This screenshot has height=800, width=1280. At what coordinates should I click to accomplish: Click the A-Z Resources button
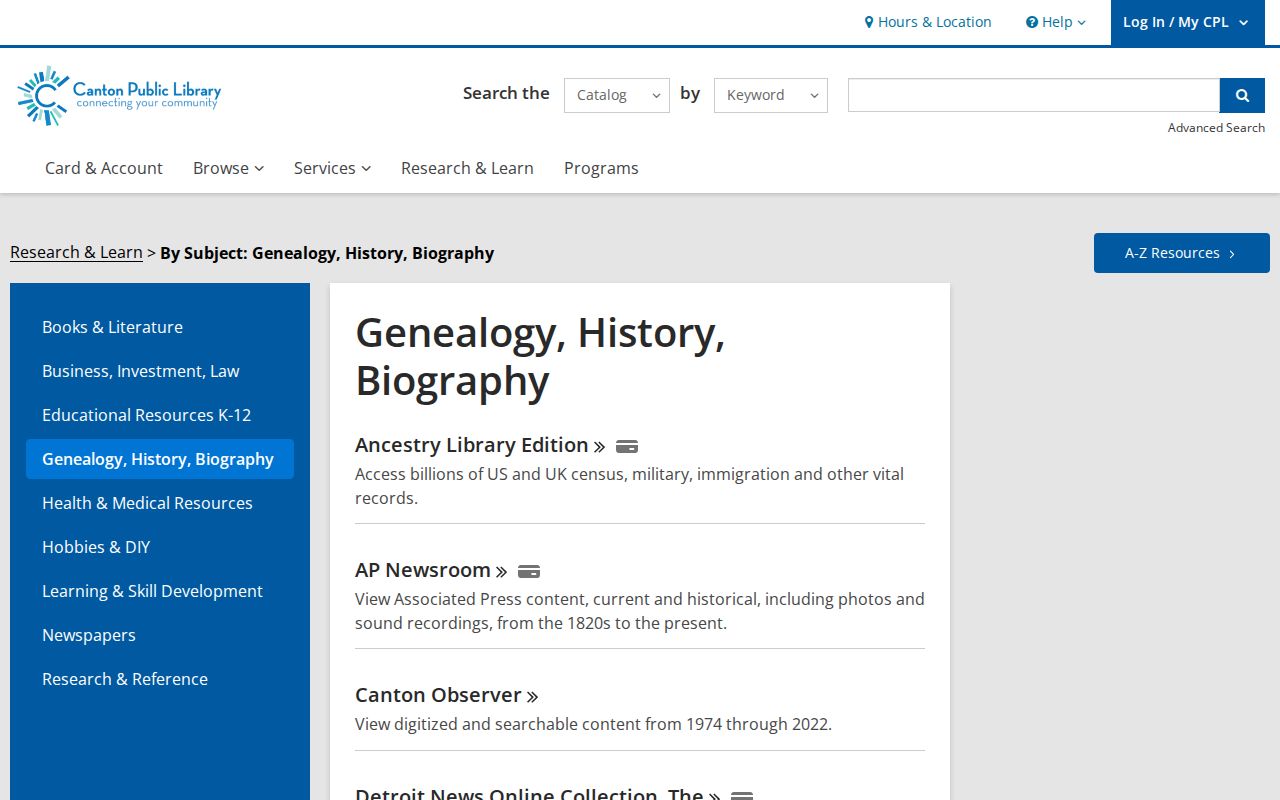(x=1182, y=253)
